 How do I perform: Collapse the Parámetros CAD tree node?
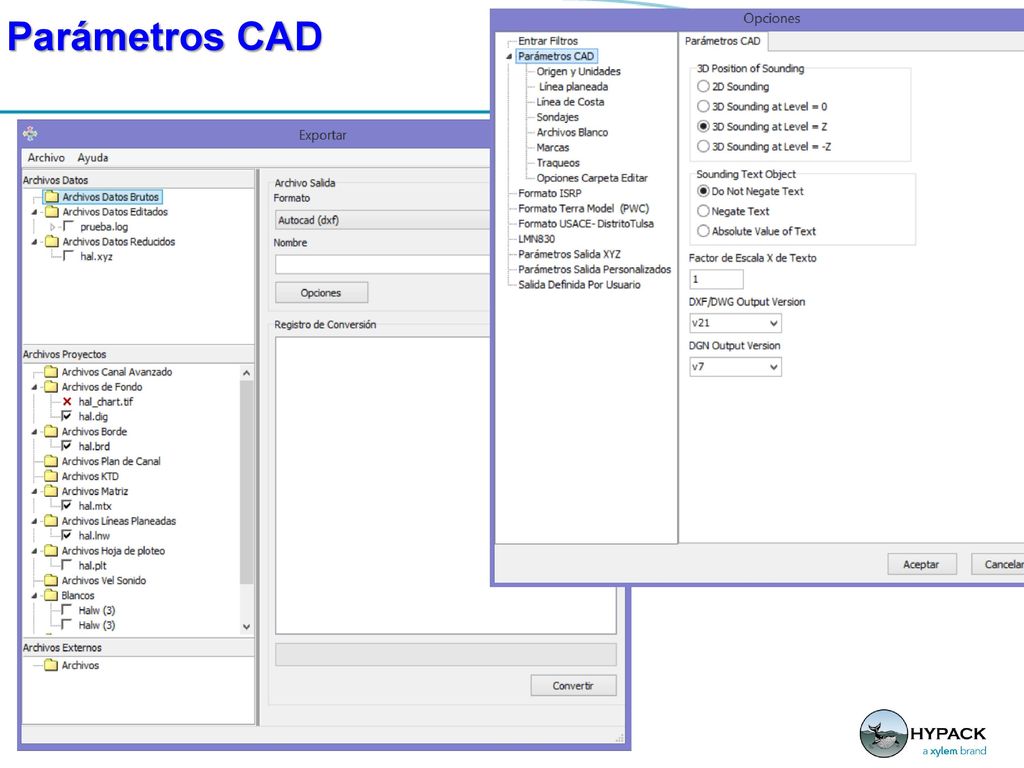click(x=509, y=57)
